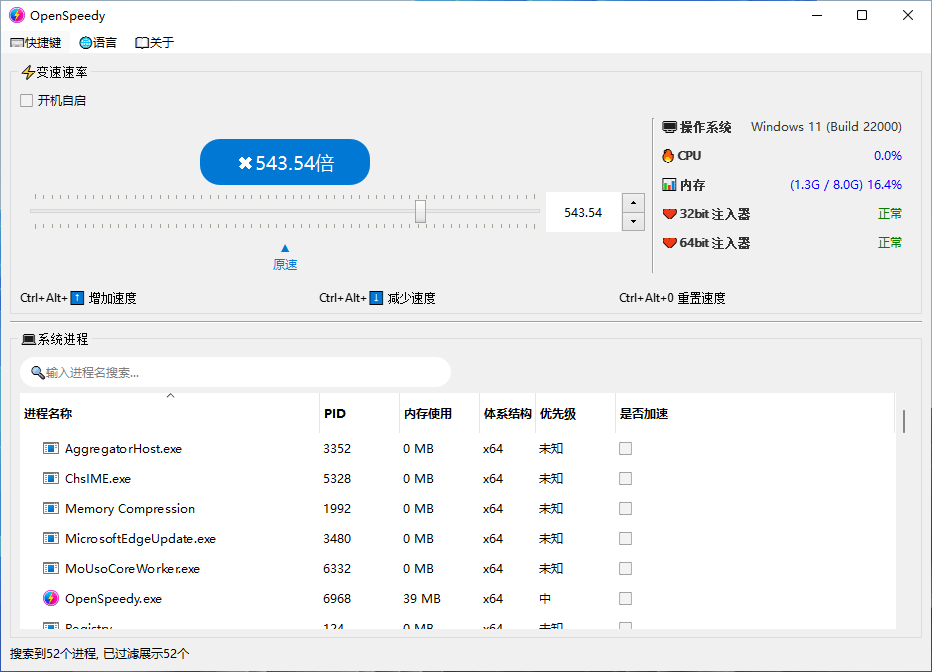Sort by 优先级 column header
Screen dimensions: 932x672
click(575, 414)
